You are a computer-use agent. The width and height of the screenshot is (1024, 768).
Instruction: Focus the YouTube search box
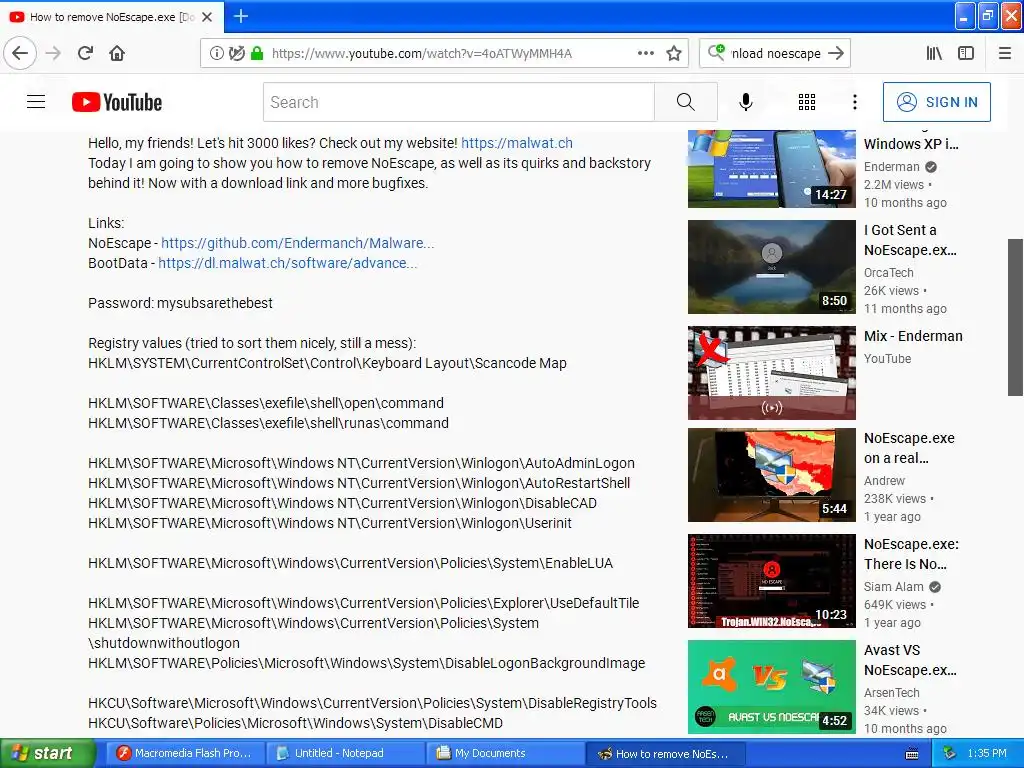click(x=458, y=102)
